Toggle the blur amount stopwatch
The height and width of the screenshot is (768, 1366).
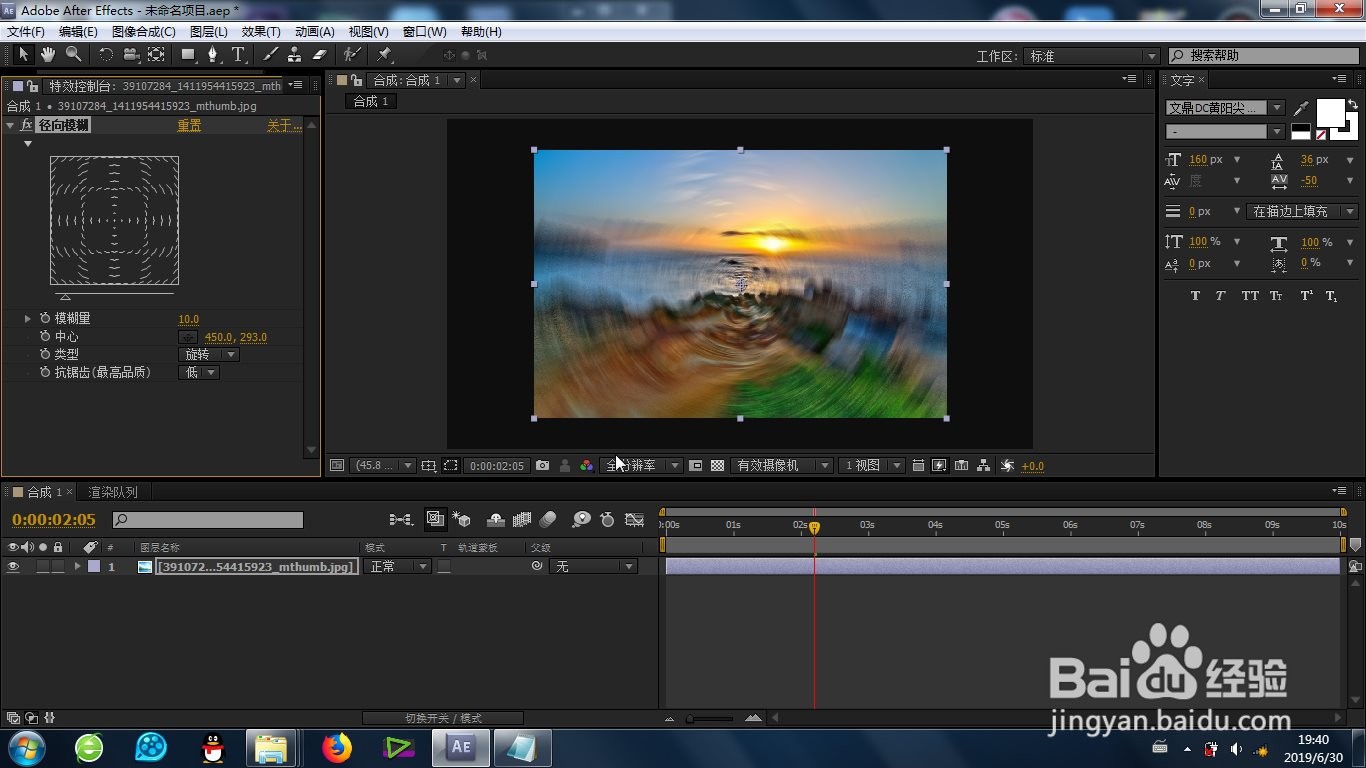pyautogui.click(x=45, y=319)
